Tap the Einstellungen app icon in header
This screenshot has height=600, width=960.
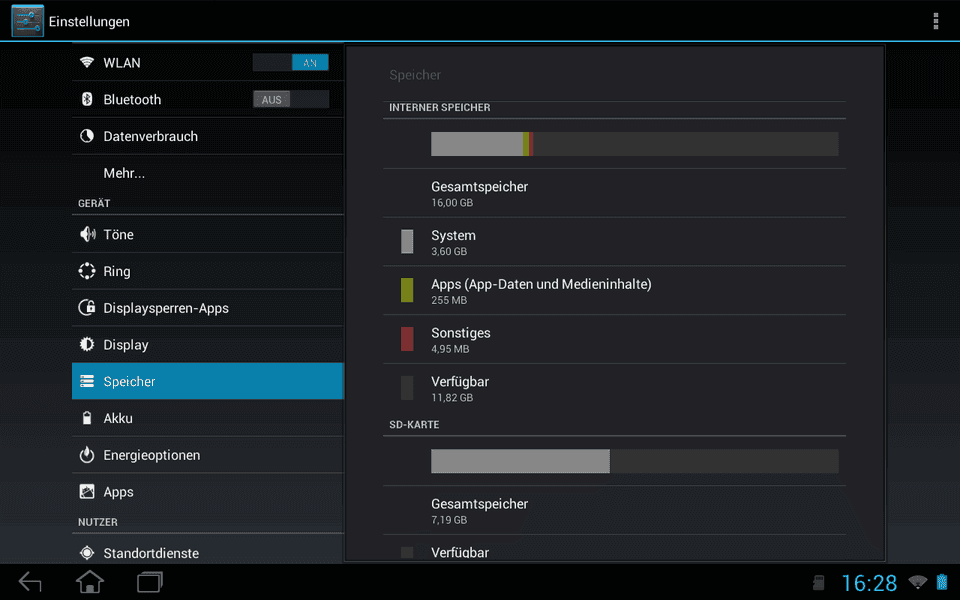(28, 21)
